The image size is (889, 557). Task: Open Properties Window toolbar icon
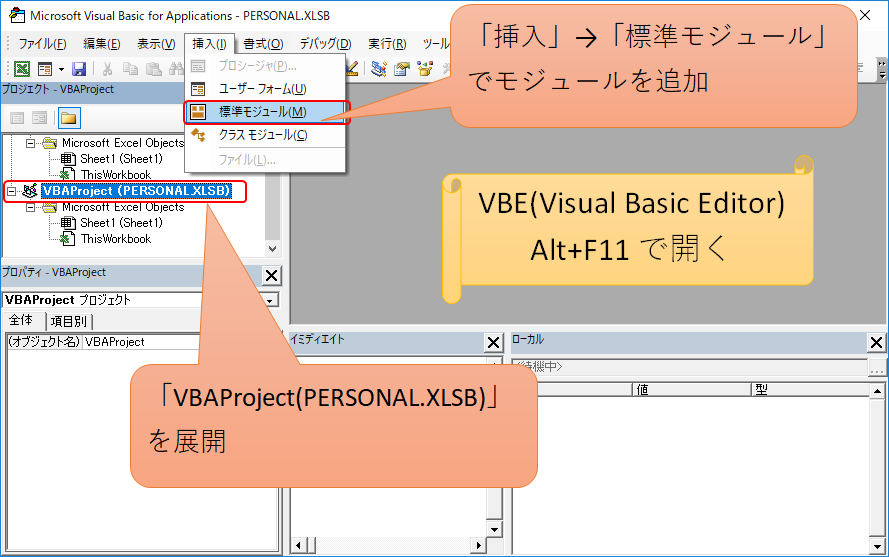point(402,69)
